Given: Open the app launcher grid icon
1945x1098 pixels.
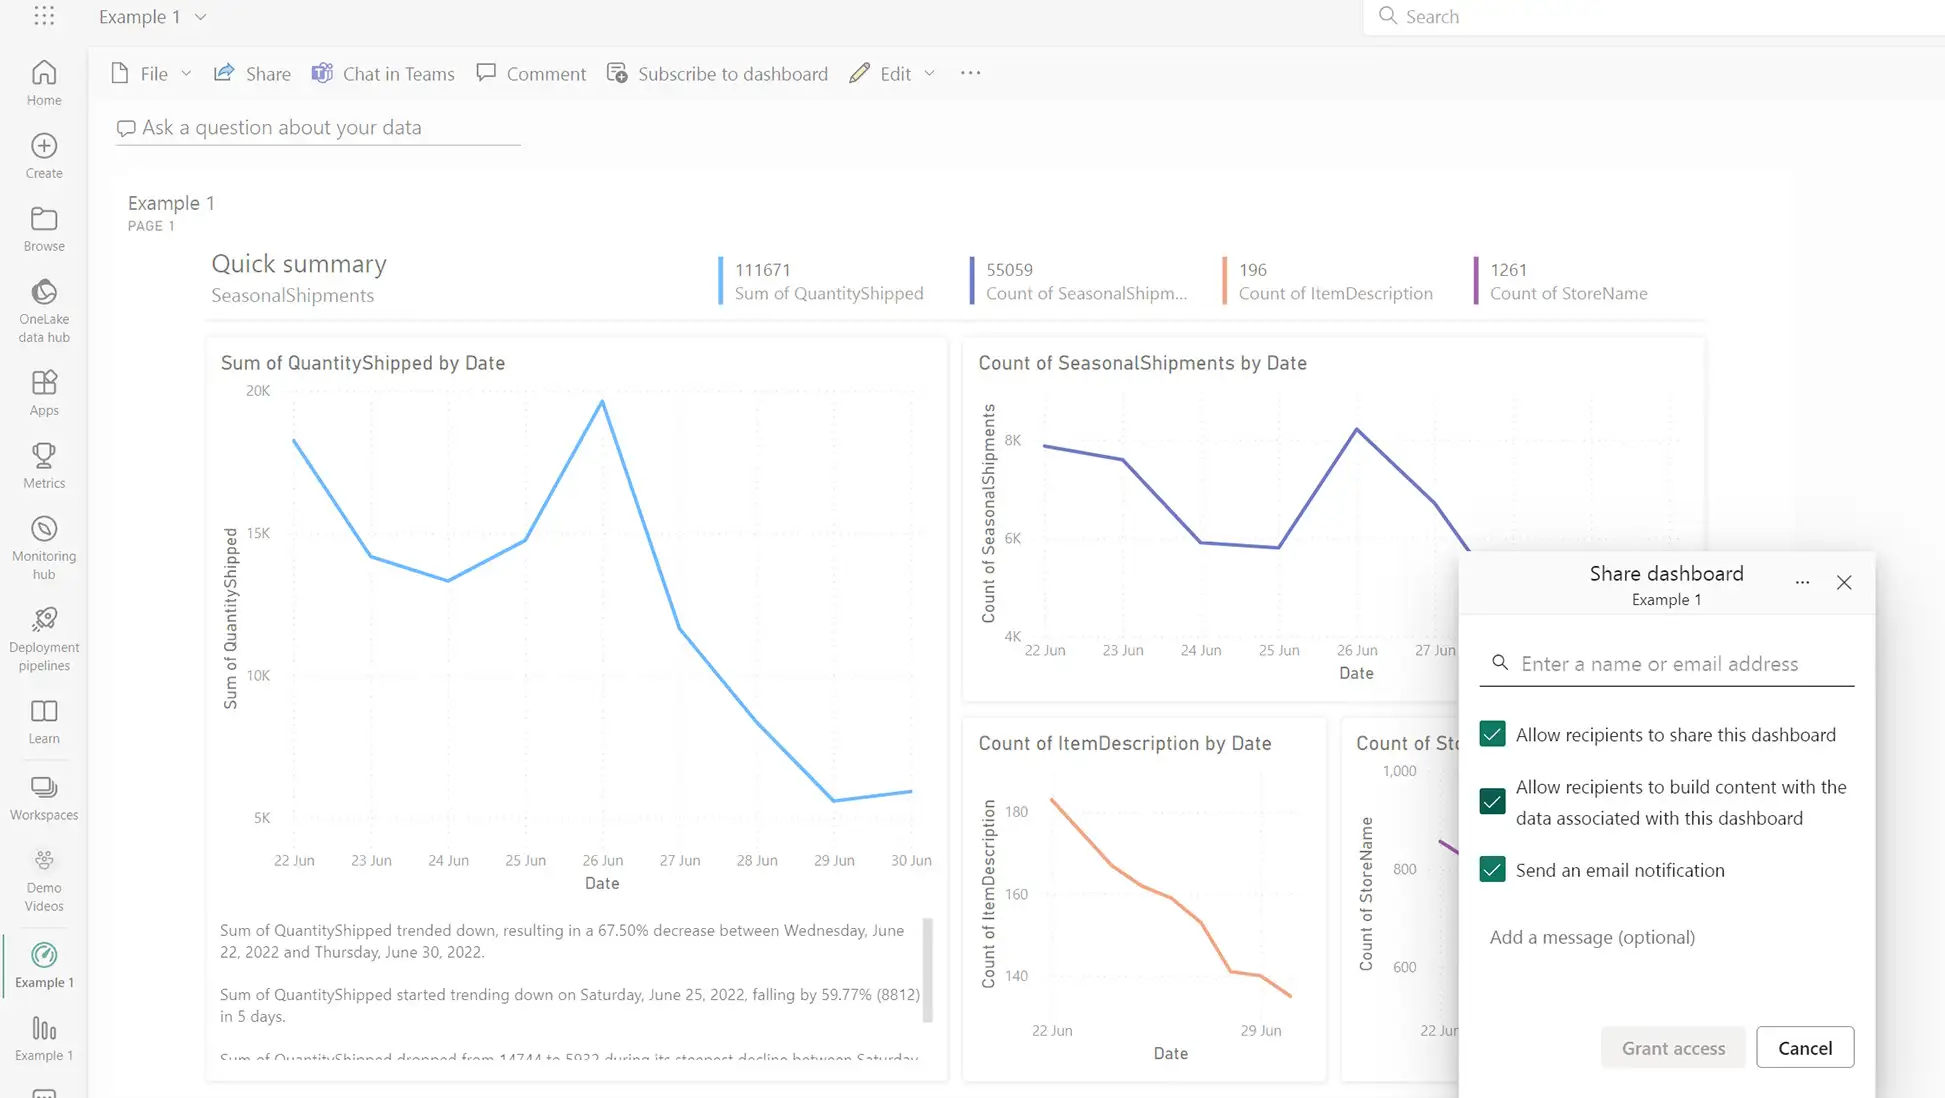Looking at the screenshot, I should pyautogui.click(x=44, y=16).
